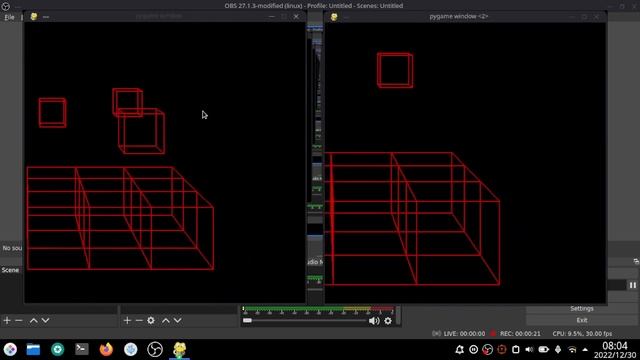Move the selected scene up in the Scenes panel

tap(33, 321)
